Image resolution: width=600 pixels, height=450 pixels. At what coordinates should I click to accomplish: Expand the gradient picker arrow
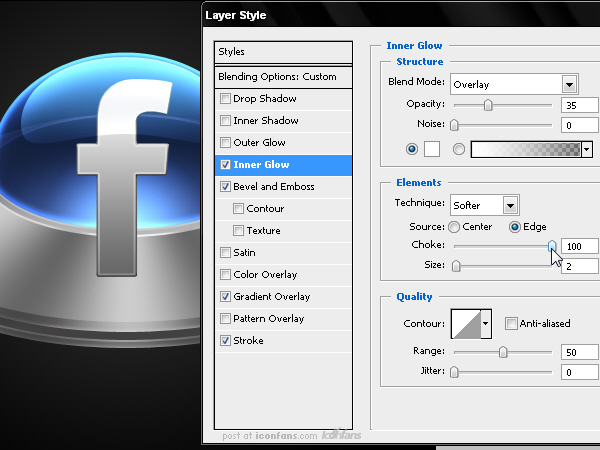click(x=587, y=149)
